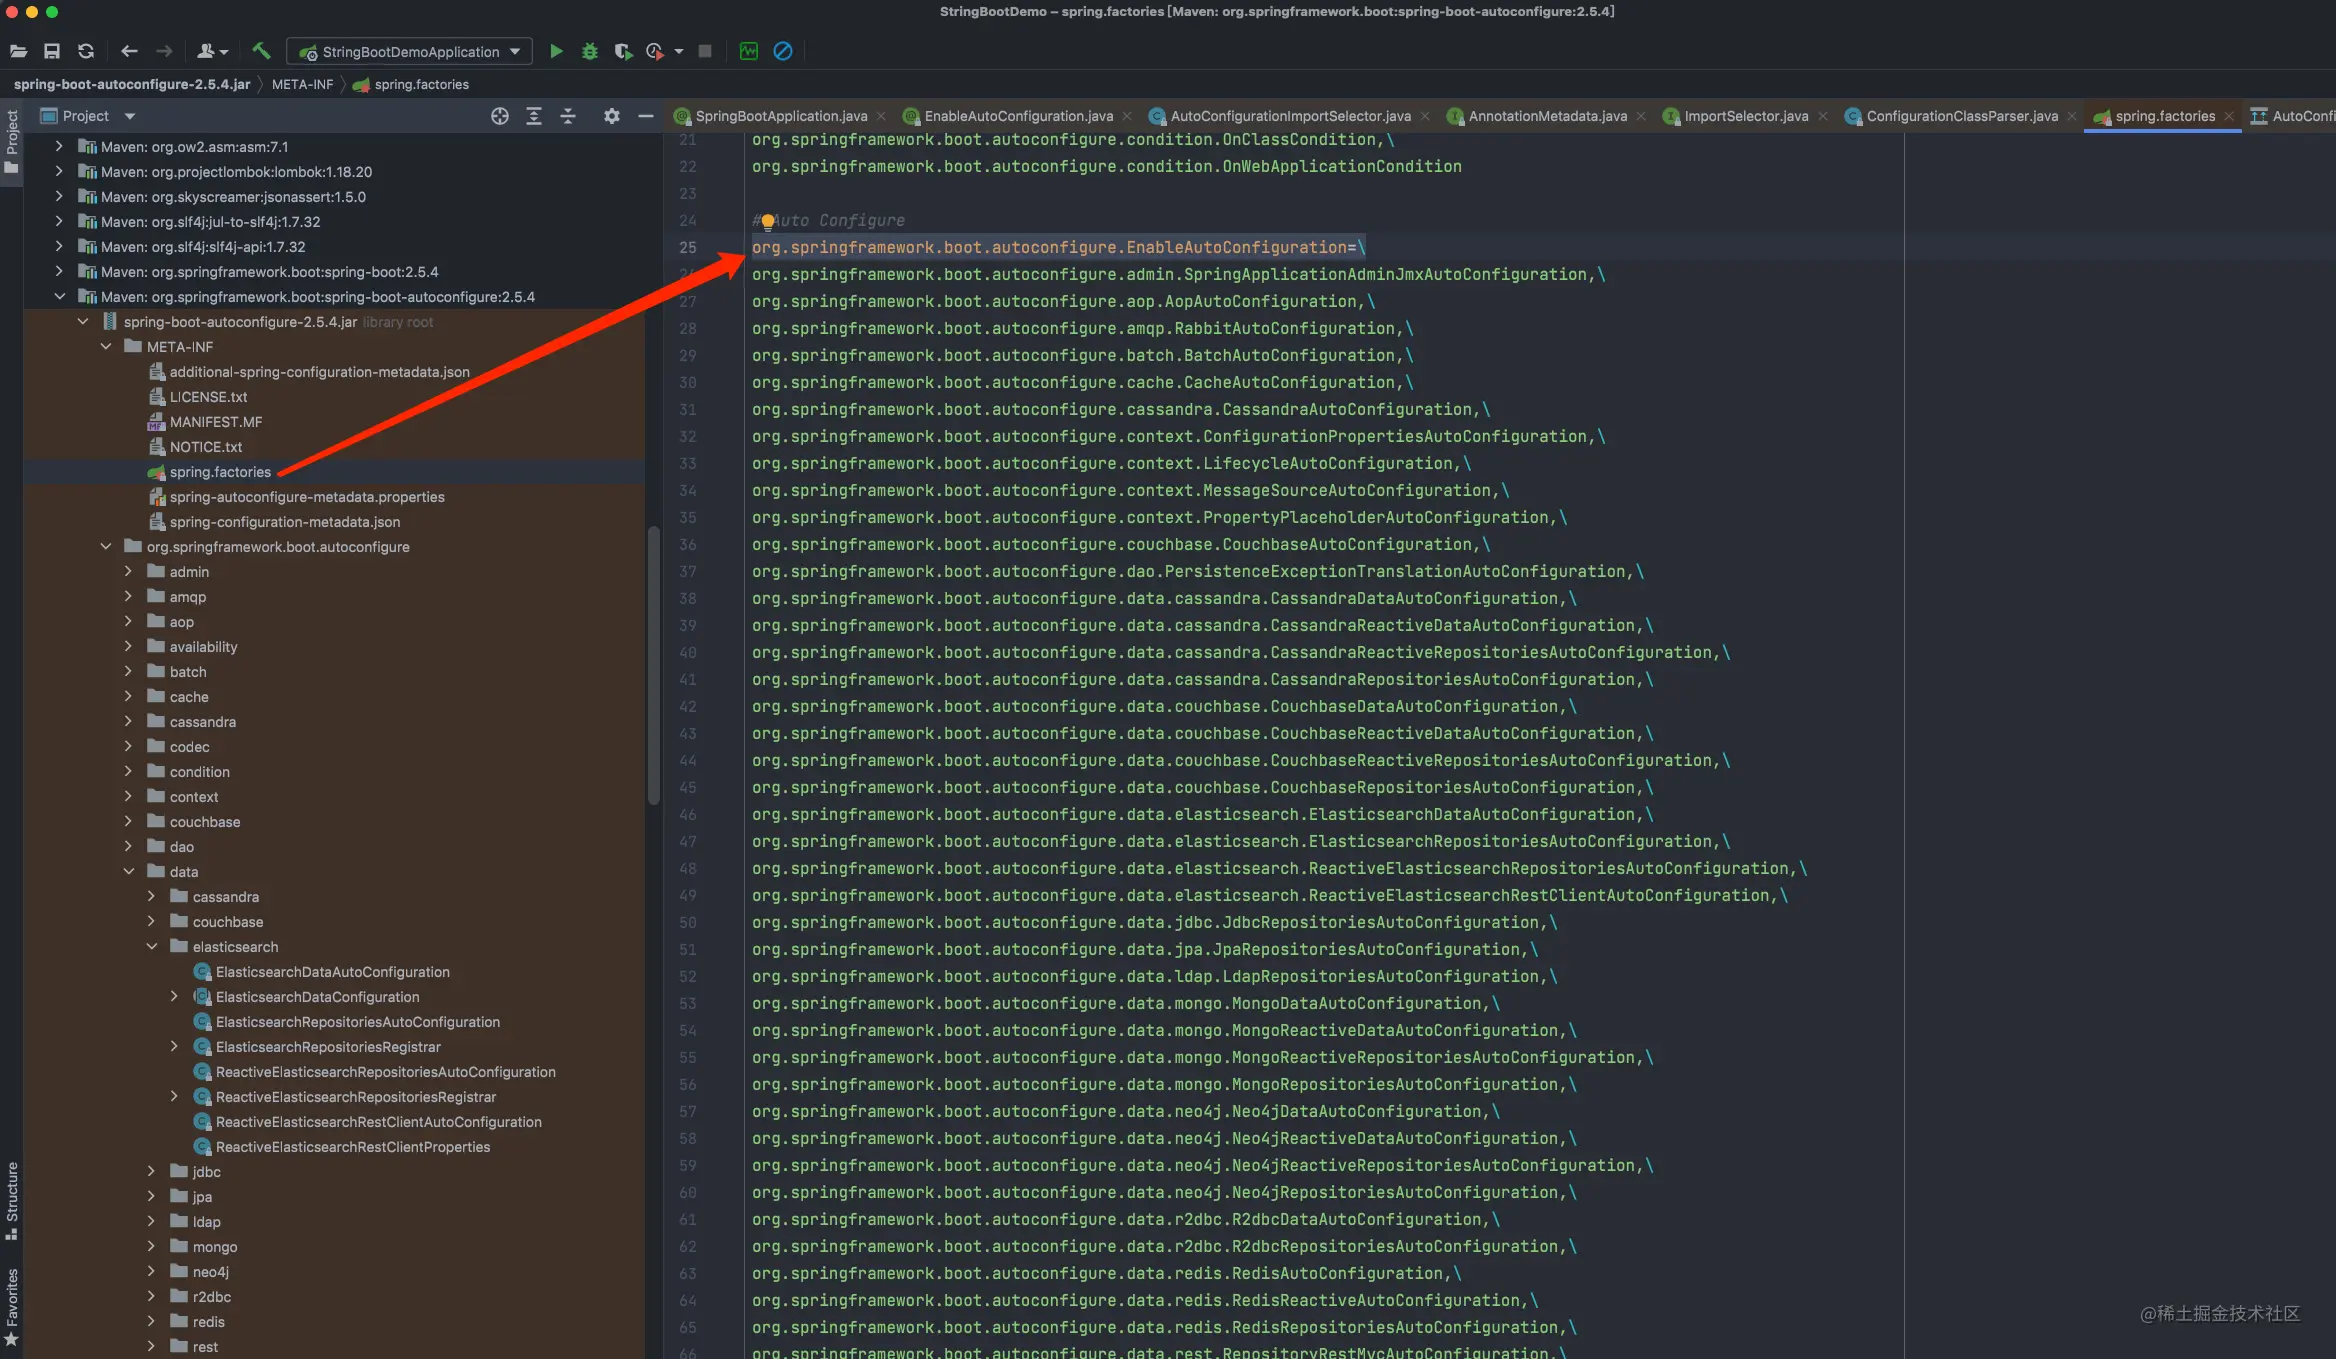Image resolution: width=2336 pixels, height=1359 pixels.
Task: Click the Synchronize refresh toolbar icon
Action: pos(86,51)
